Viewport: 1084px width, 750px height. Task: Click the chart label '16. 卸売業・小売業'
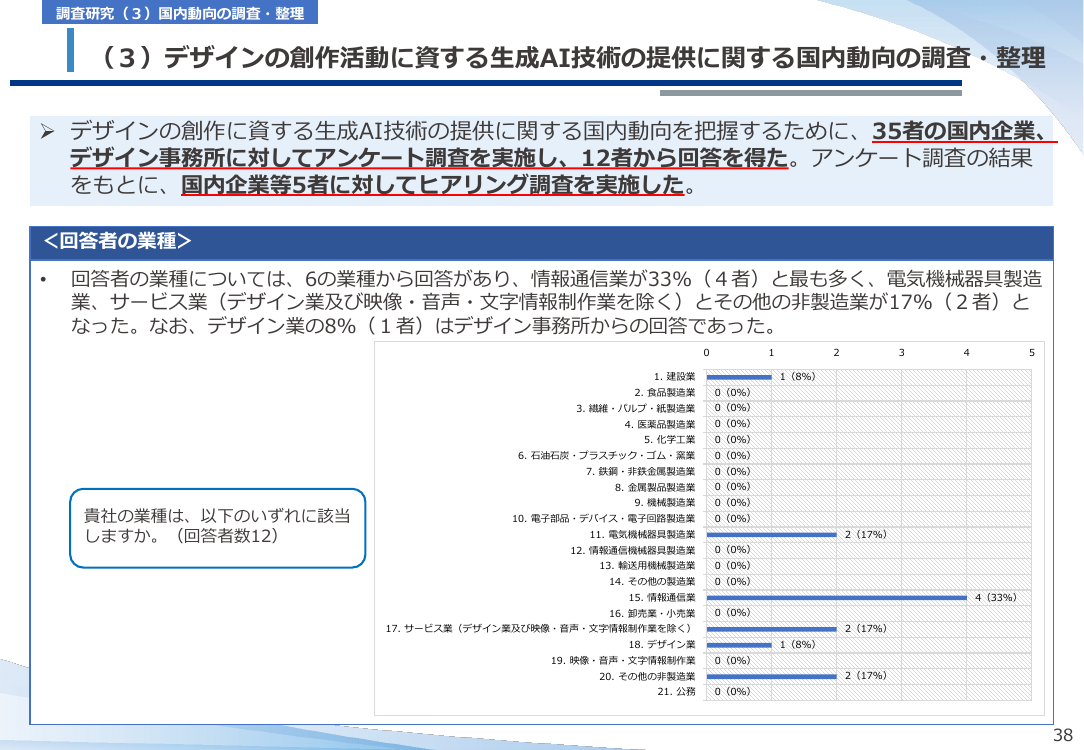pyautogui.click(x=653, y=613)
